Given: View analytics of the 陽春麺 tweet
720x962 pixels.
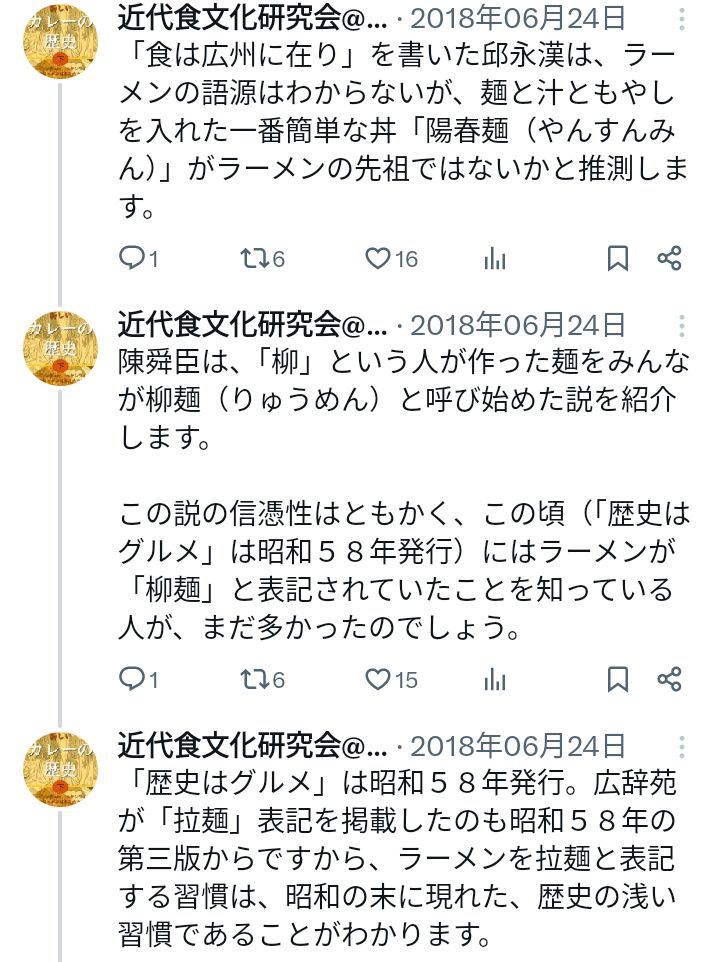Looking at the screenshot, I should (494, 259).
